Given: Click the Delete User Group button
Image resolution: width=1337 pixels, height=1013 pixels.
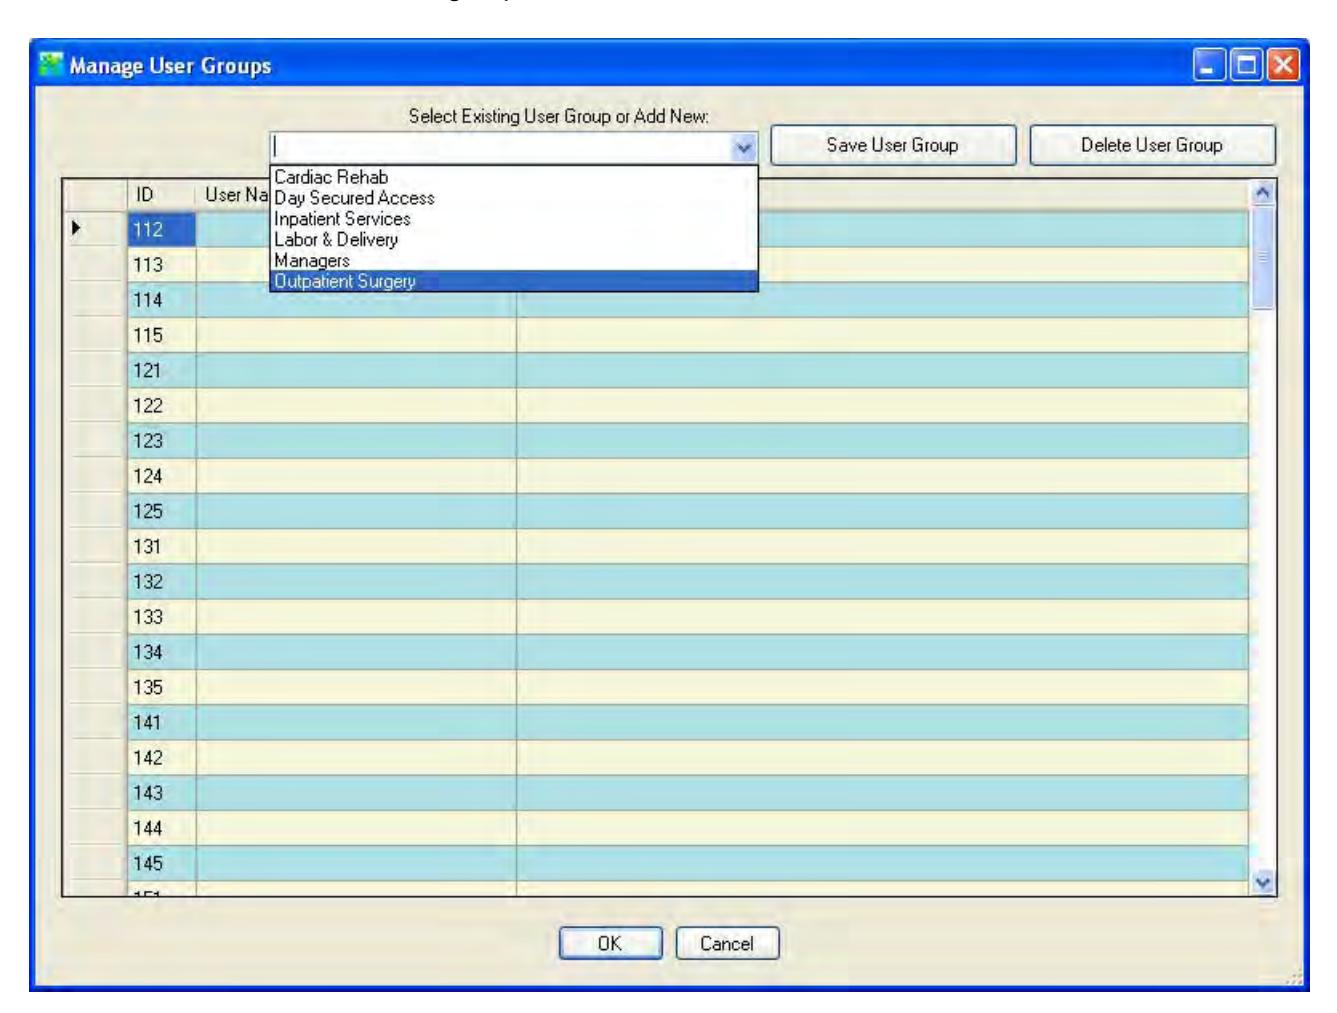Looking at the screenshot, I should pos(1152,145).
